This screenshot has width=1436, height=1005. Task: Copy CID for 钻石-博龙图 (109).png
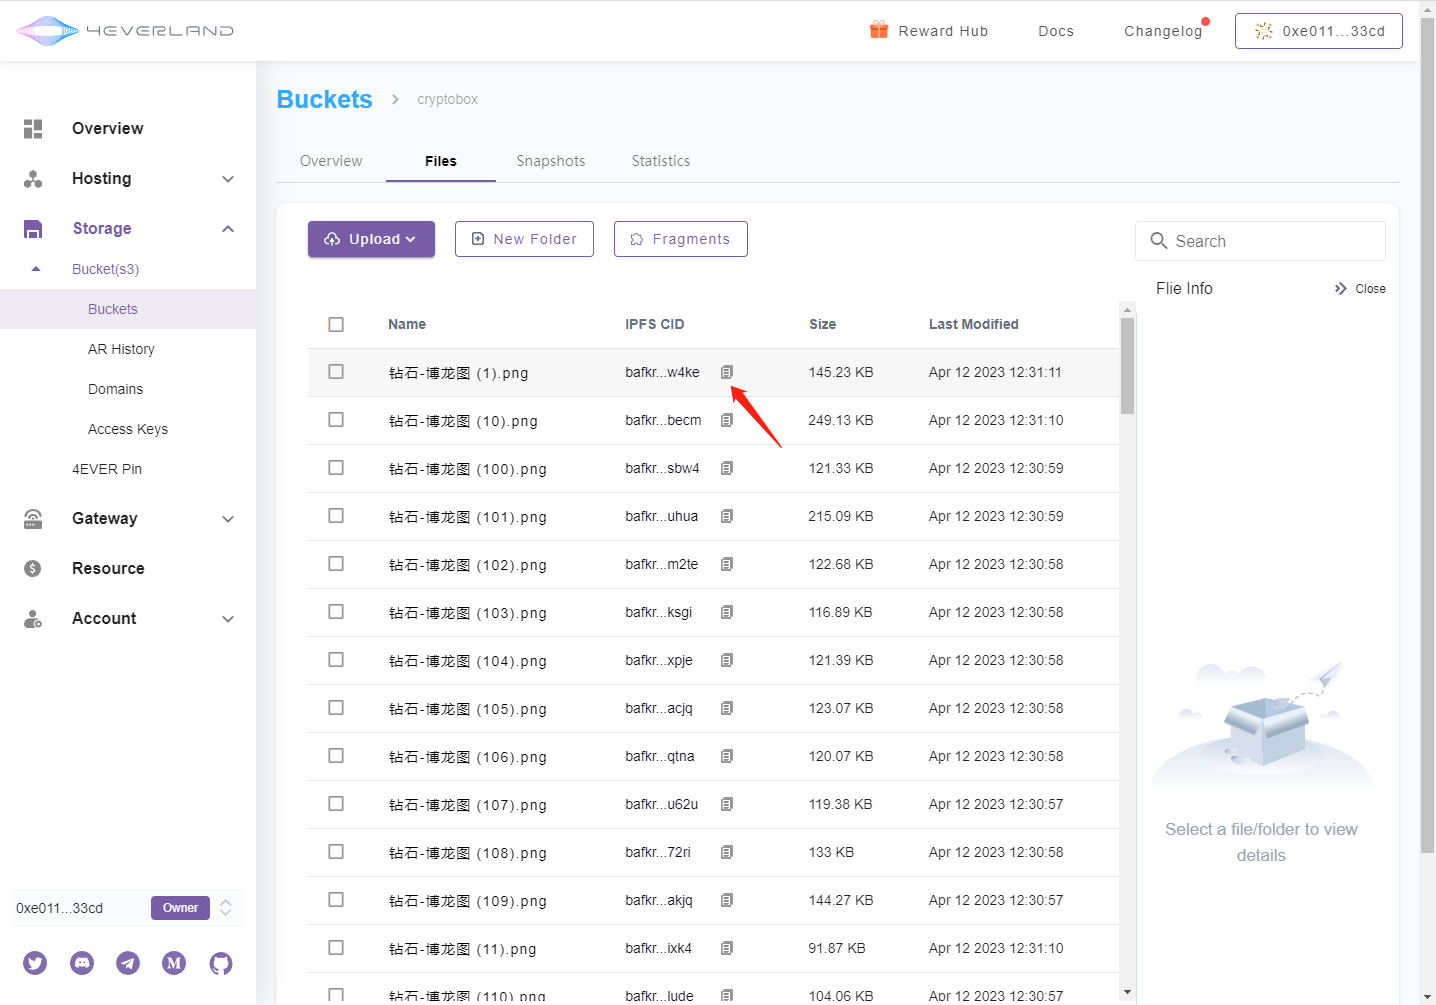coord(727,900)
